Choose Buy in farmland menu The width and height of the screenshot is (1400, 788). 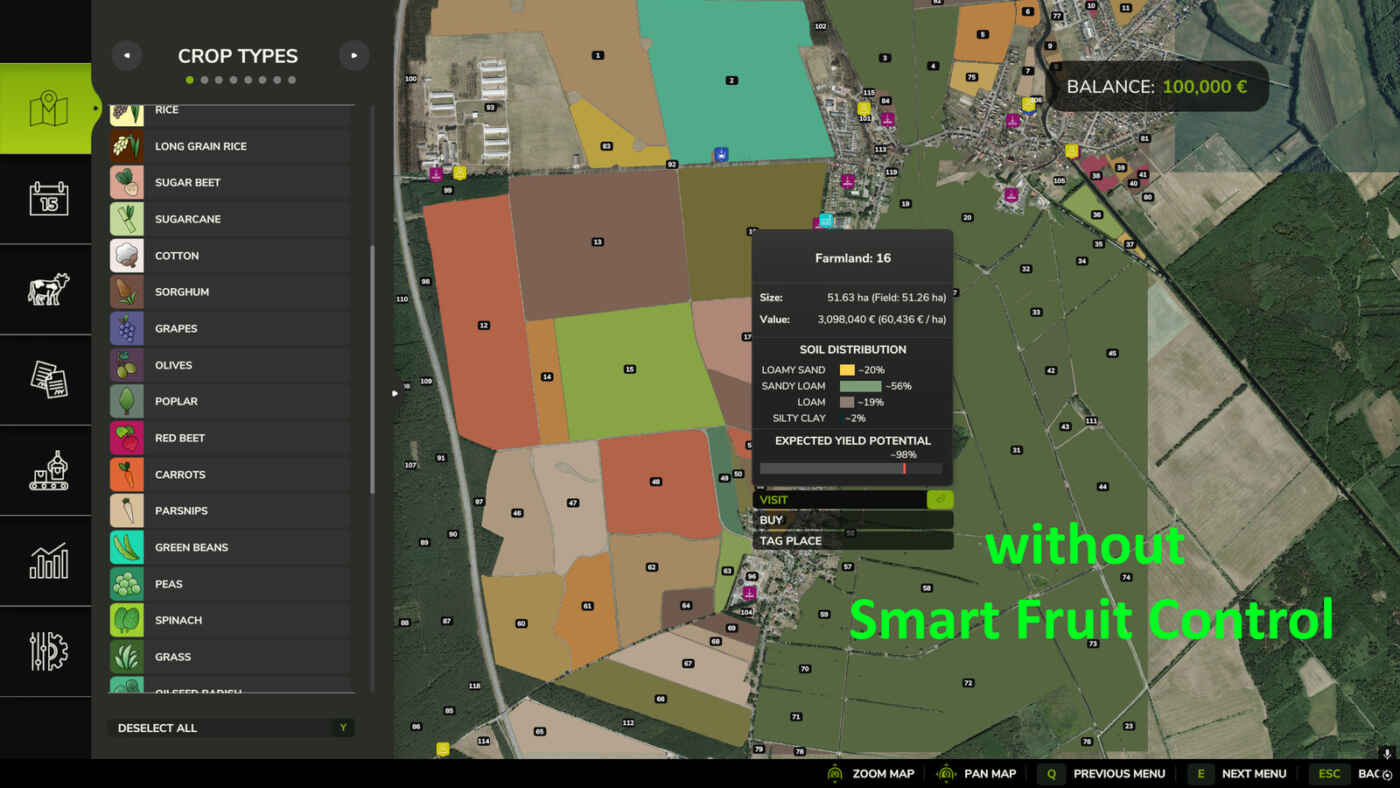click(x=852, y=520)
